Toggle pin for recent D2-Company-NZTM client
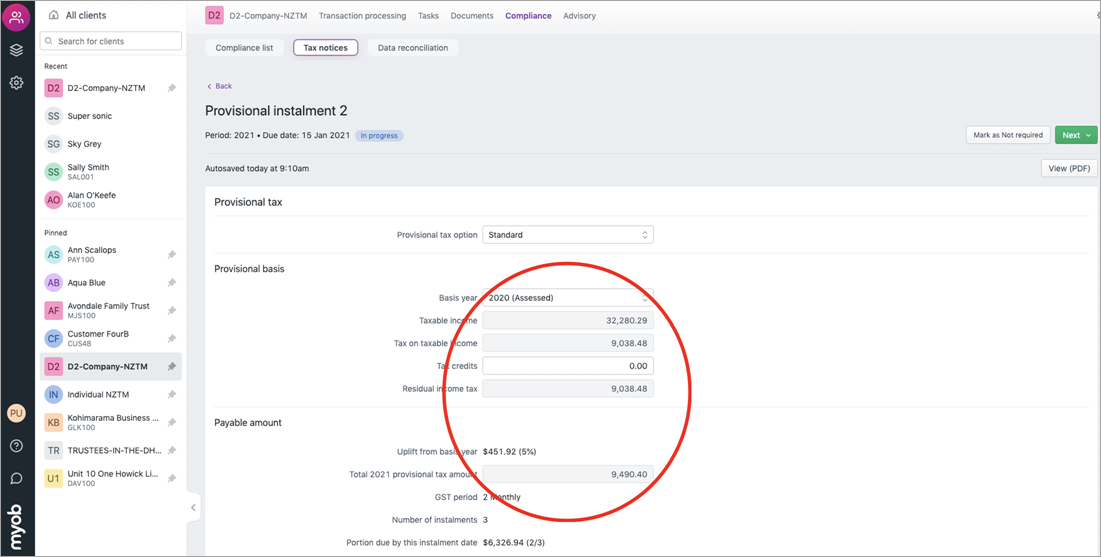The width and height of the screenshot is (1101, 557). [171, 88]
